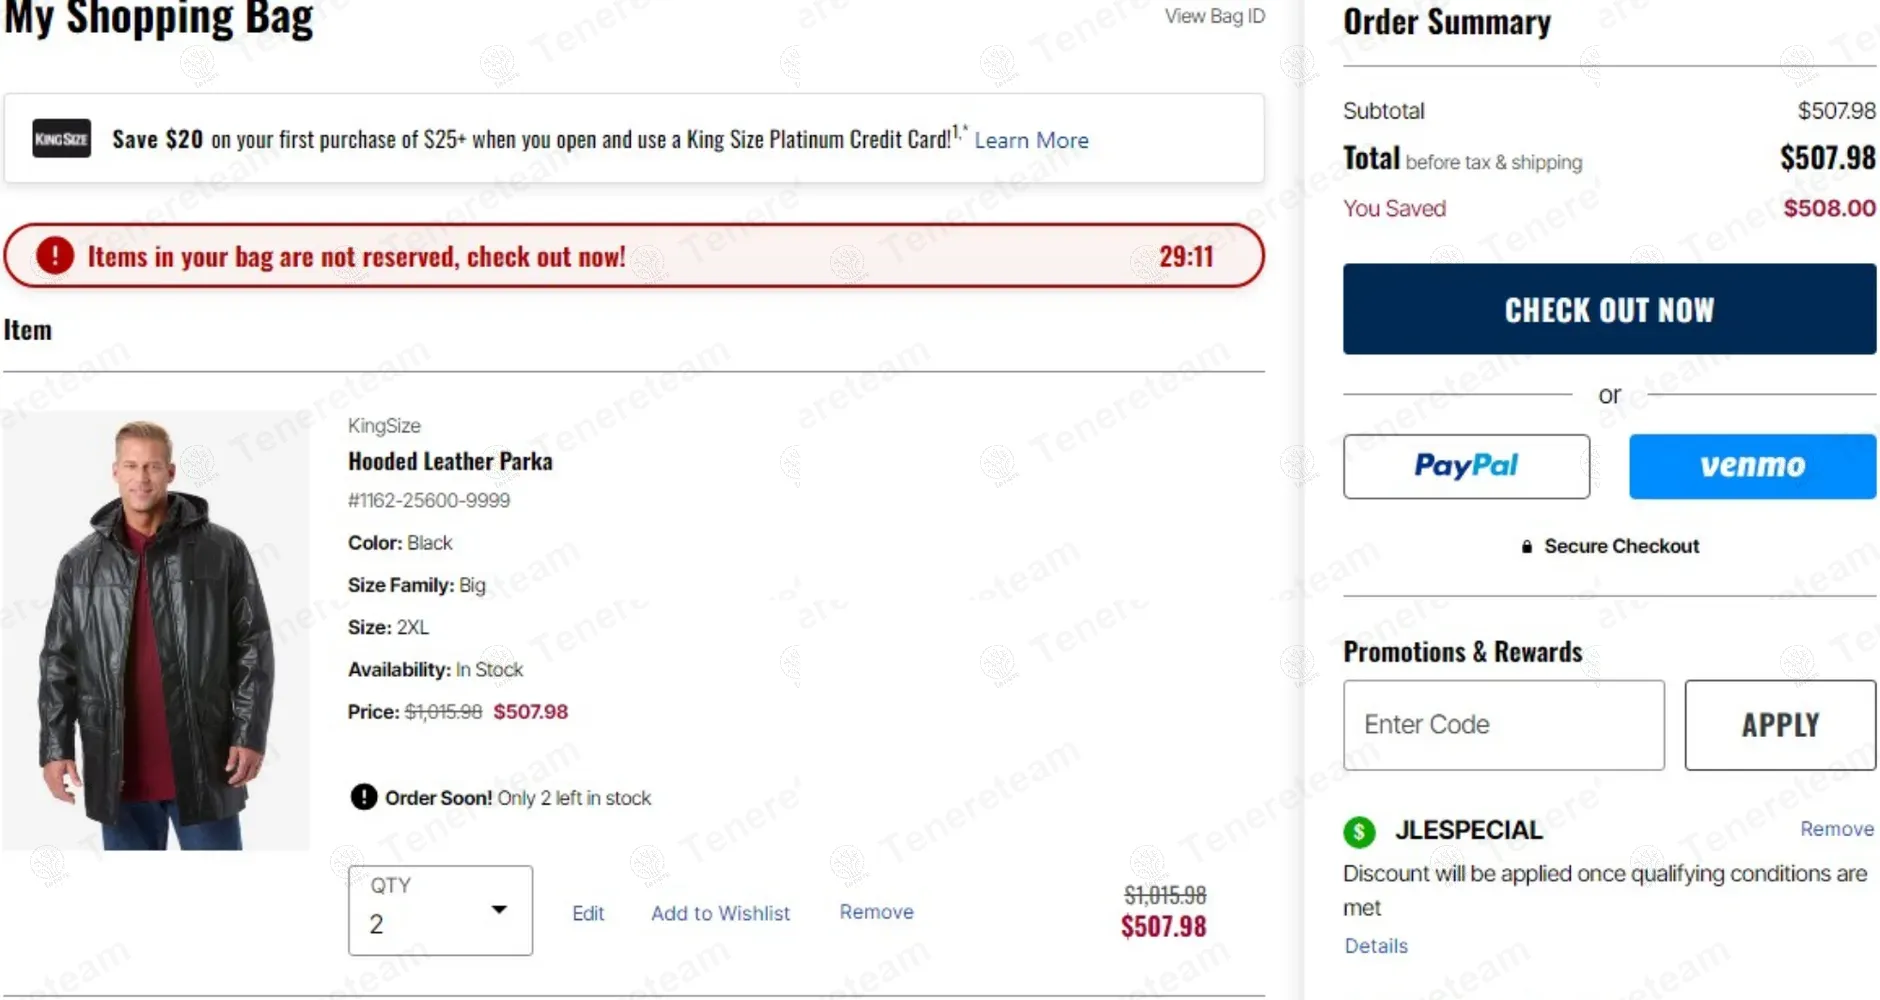
Task: Focus the Enter Code promo field
Action: [x=1503, y=725]
